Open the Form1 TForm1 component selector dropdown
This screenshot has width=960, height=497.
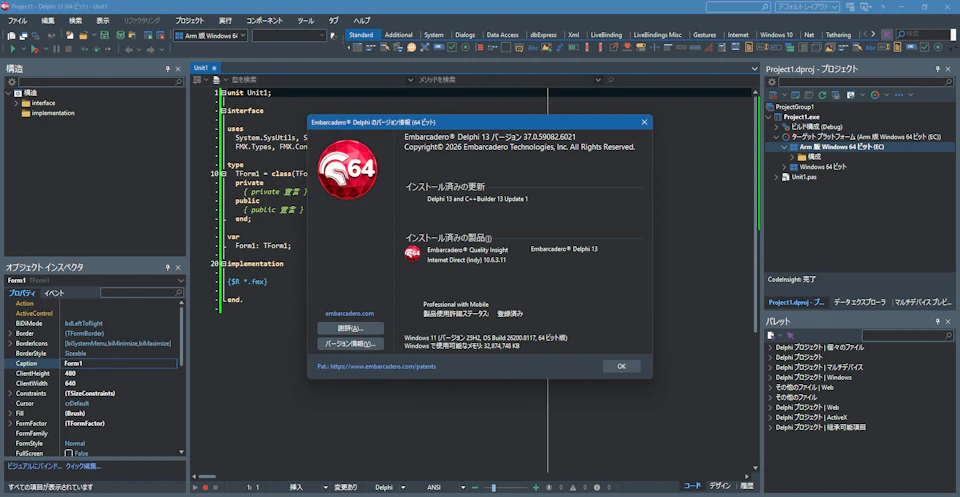click(180, 280)
